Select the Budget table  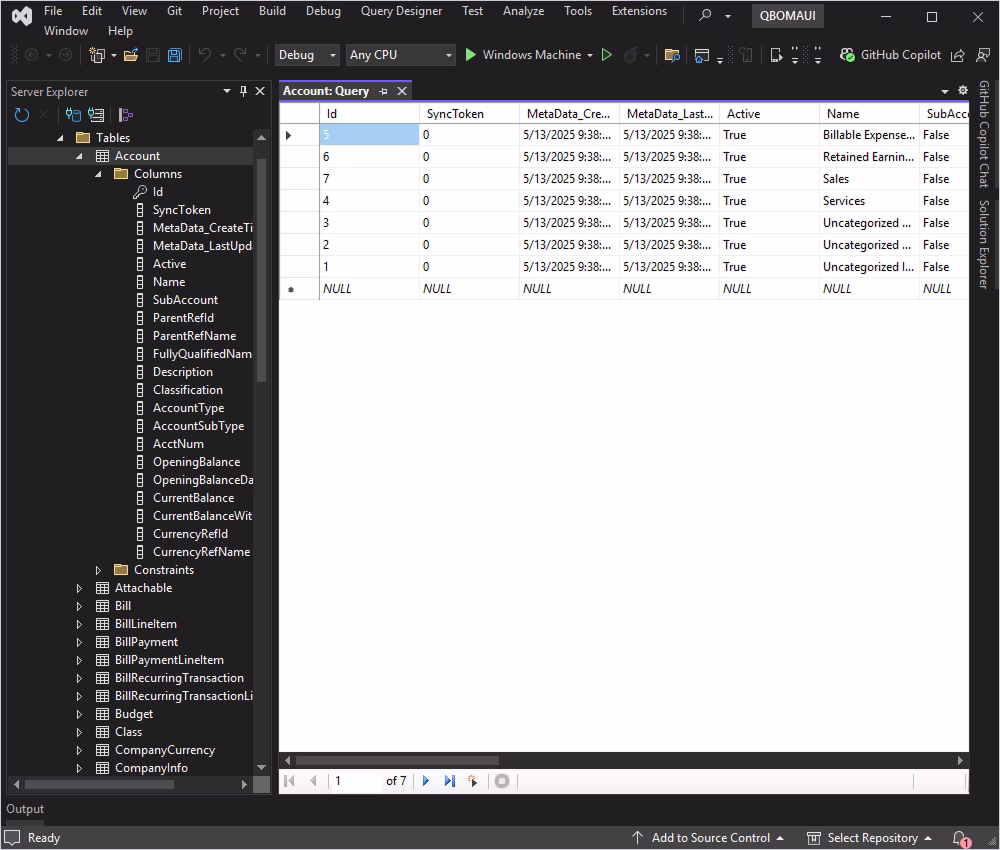(133, 714)
